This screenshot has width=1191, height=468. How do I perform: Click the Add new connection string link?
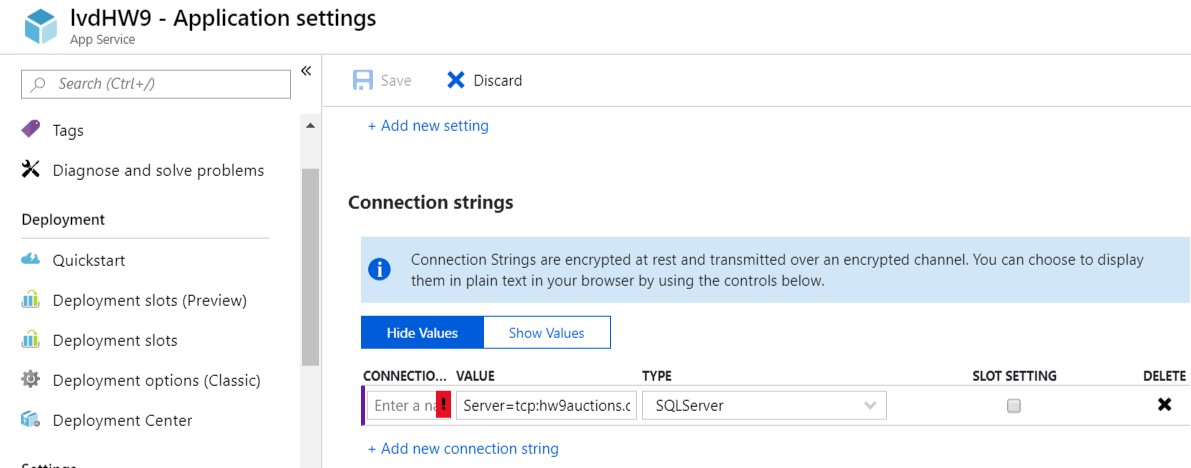click(463, 449)
